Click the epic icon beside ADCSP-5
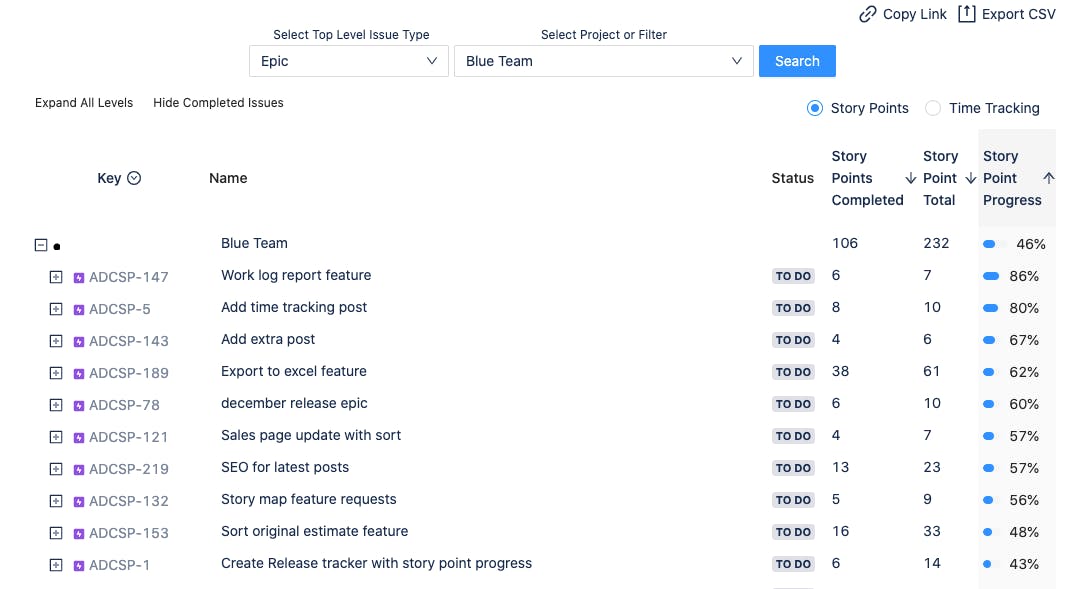Viewport: 1070px width, 589px height. click(x=79, y=310)
